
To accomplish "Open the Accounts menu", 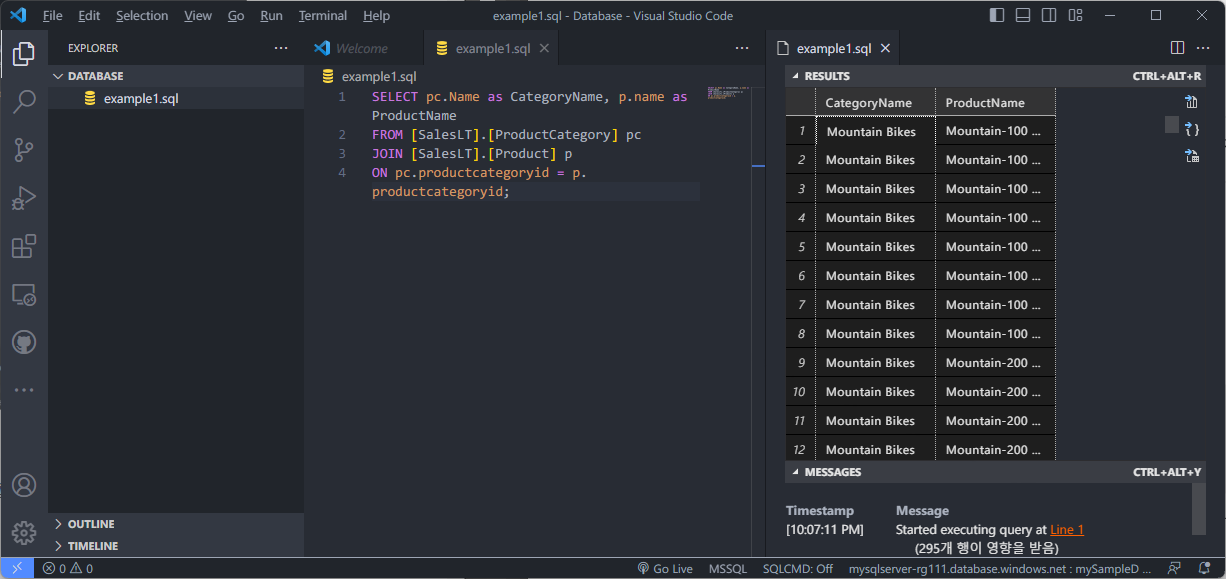I will pyautogui.click(x=24, y=485).
